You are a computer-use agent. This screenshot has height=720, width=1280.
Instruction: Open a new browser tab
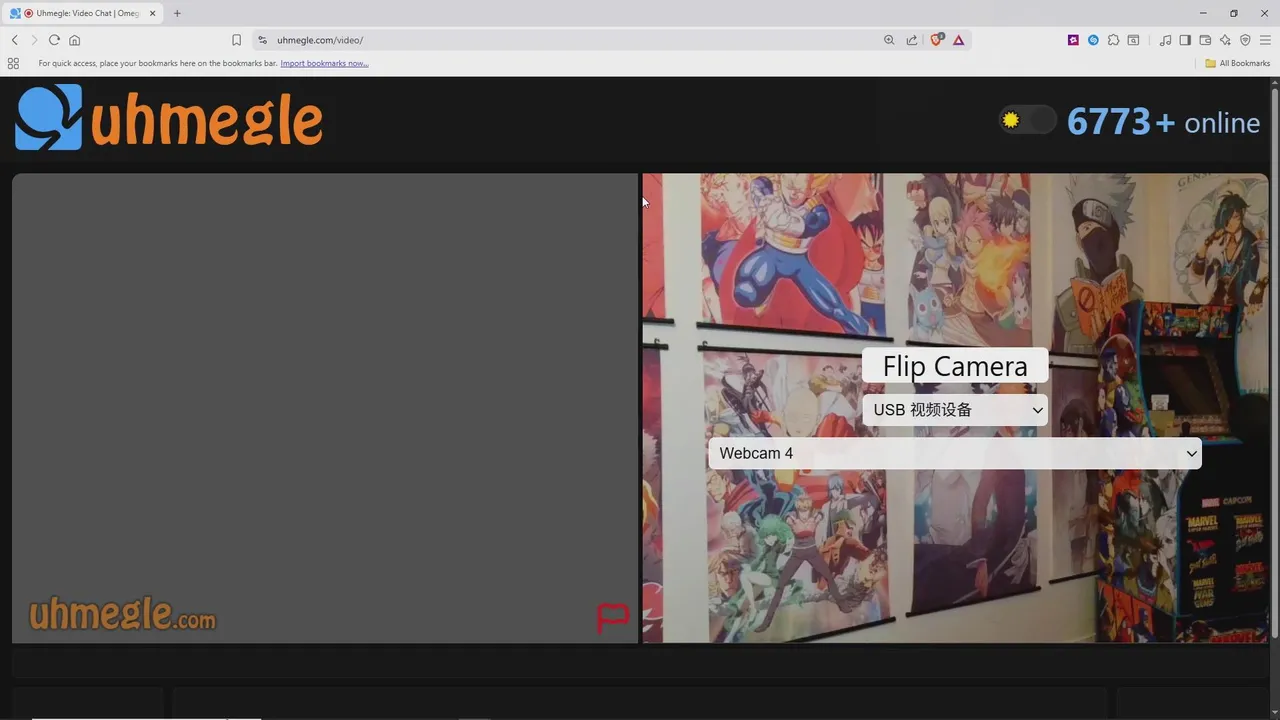[x=177, y=13]
